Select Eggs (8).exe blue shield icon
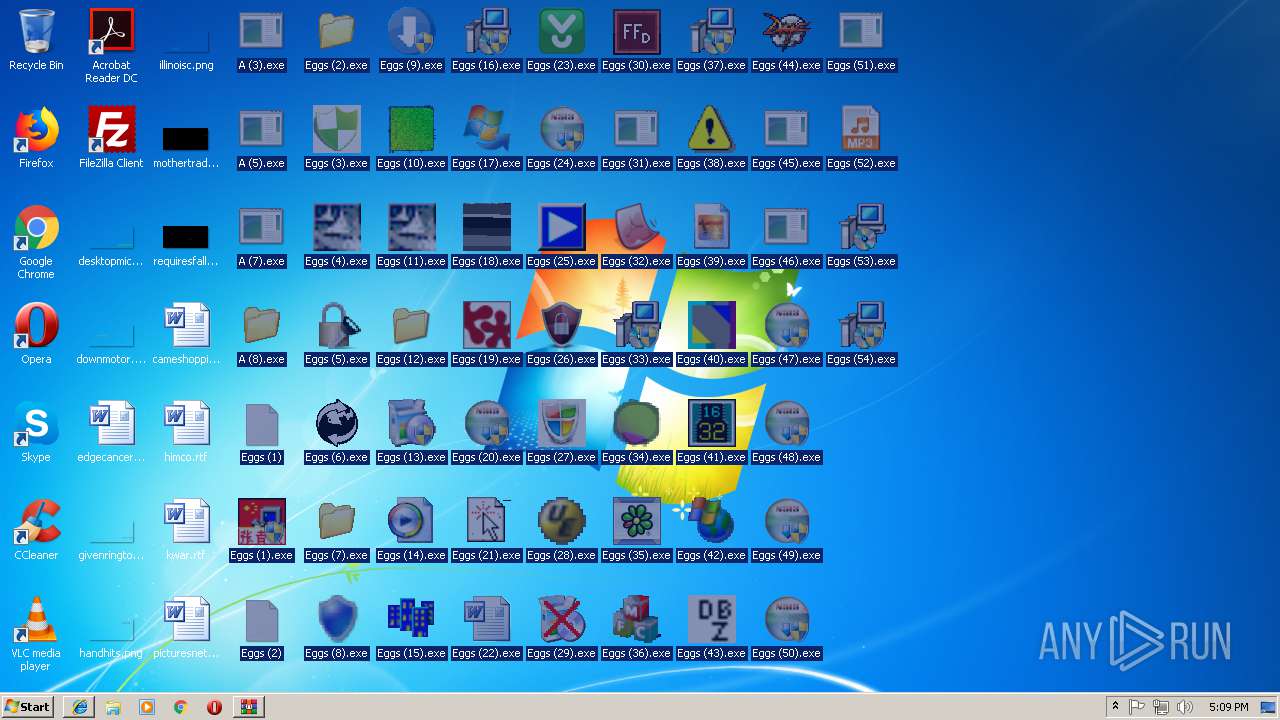Screen dimensions: 1280x720 [x=336, y=620]
